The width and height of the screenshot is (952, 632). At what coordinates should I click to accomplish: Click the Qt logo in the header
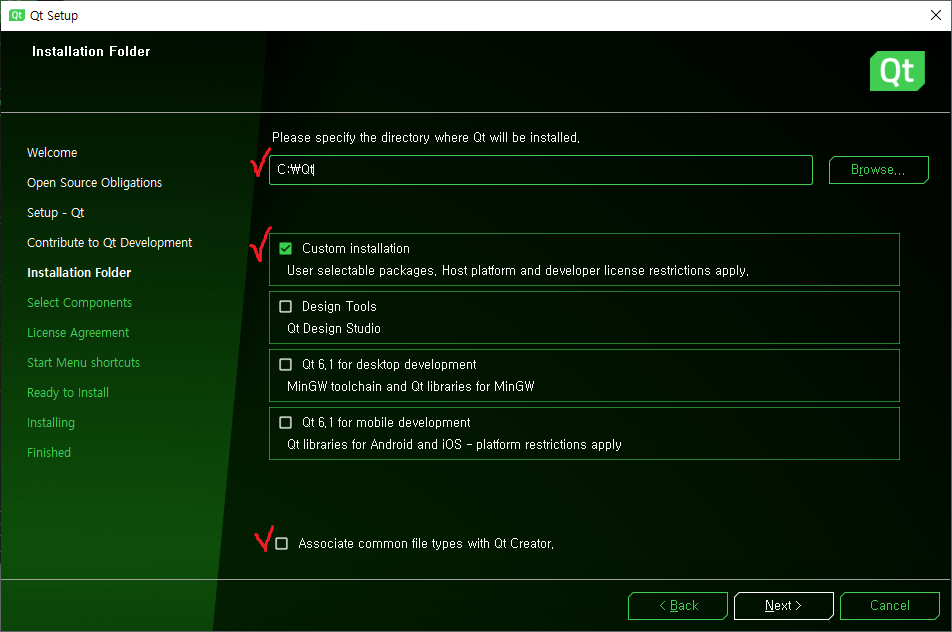click(897, 71)
